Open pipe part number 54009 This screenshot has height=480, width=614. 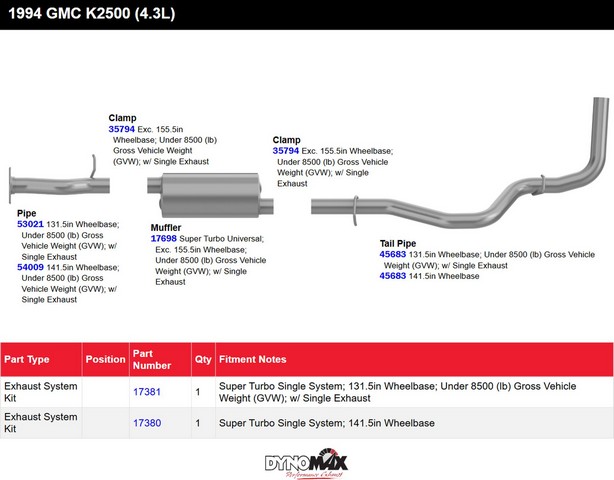click(30, 268)
